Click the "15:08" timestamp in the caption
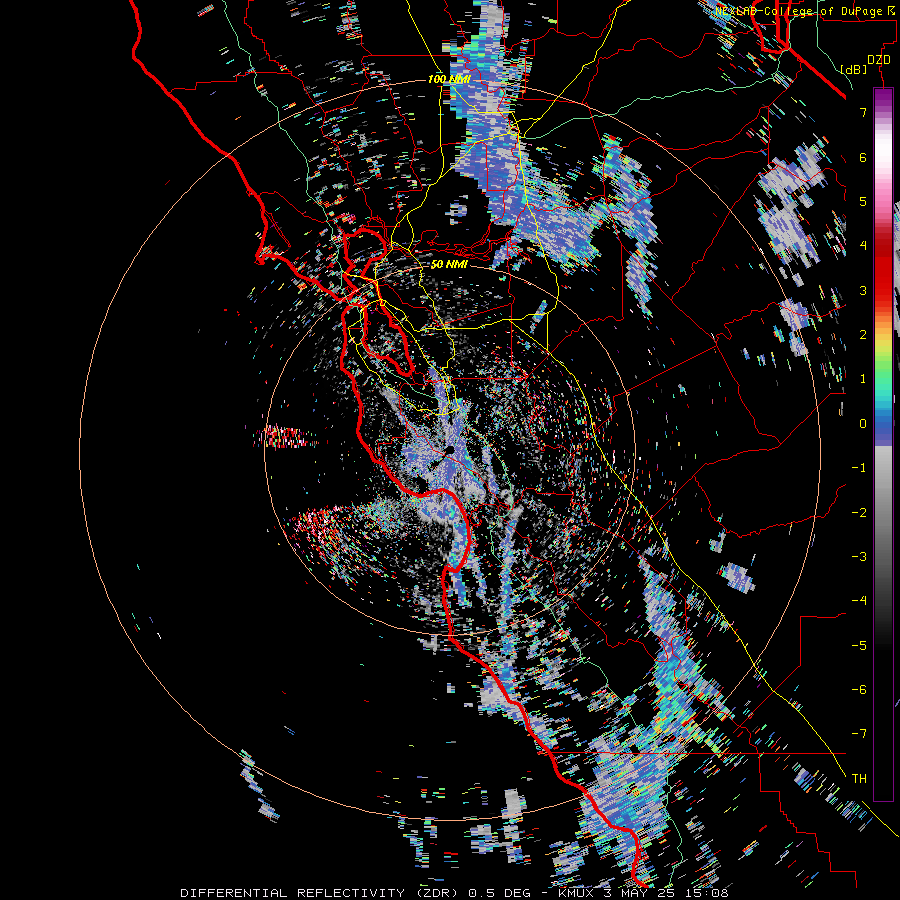This screenshot has height=900, width=900. 708,893
